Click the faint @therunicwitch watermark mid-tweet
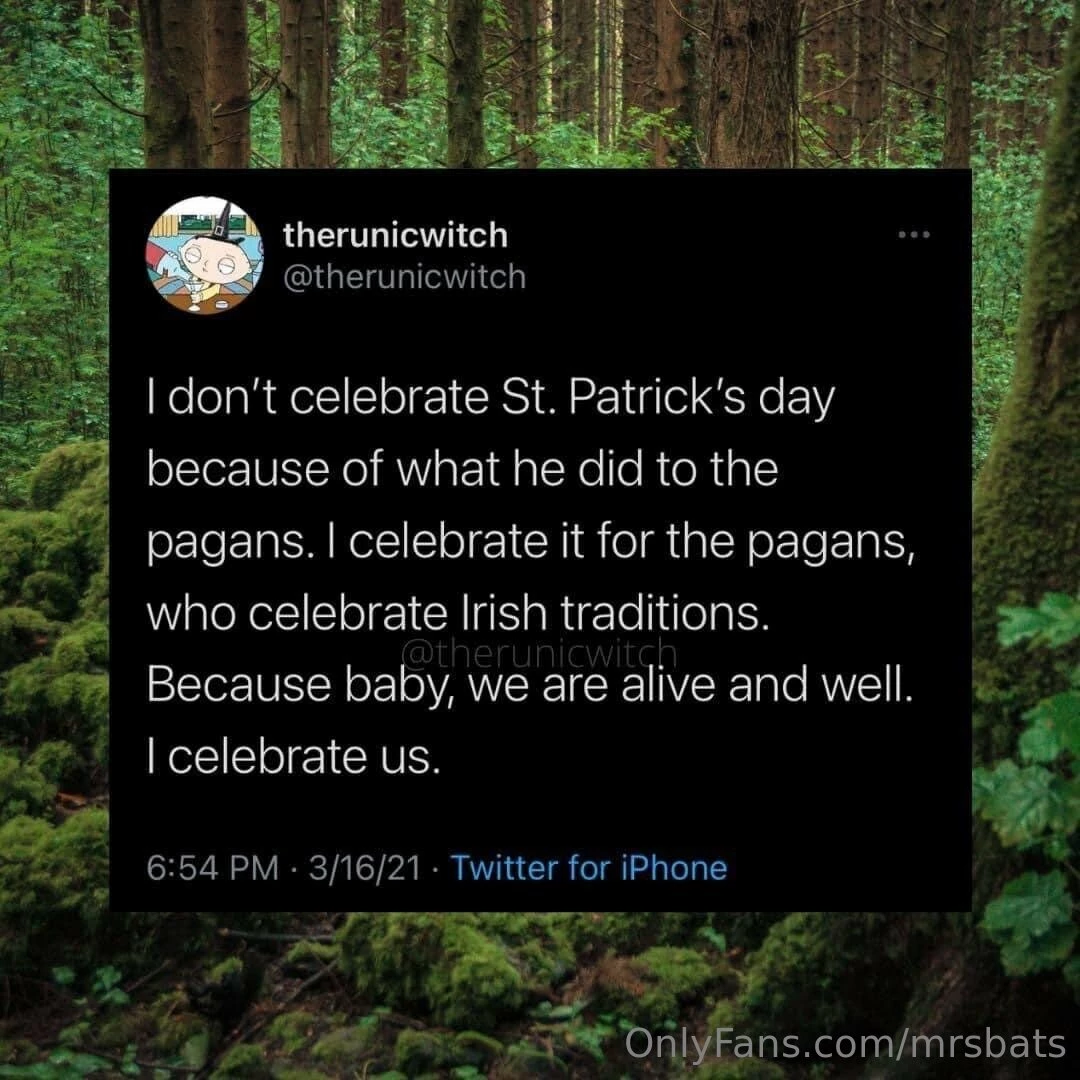 [x=538, y=653]
